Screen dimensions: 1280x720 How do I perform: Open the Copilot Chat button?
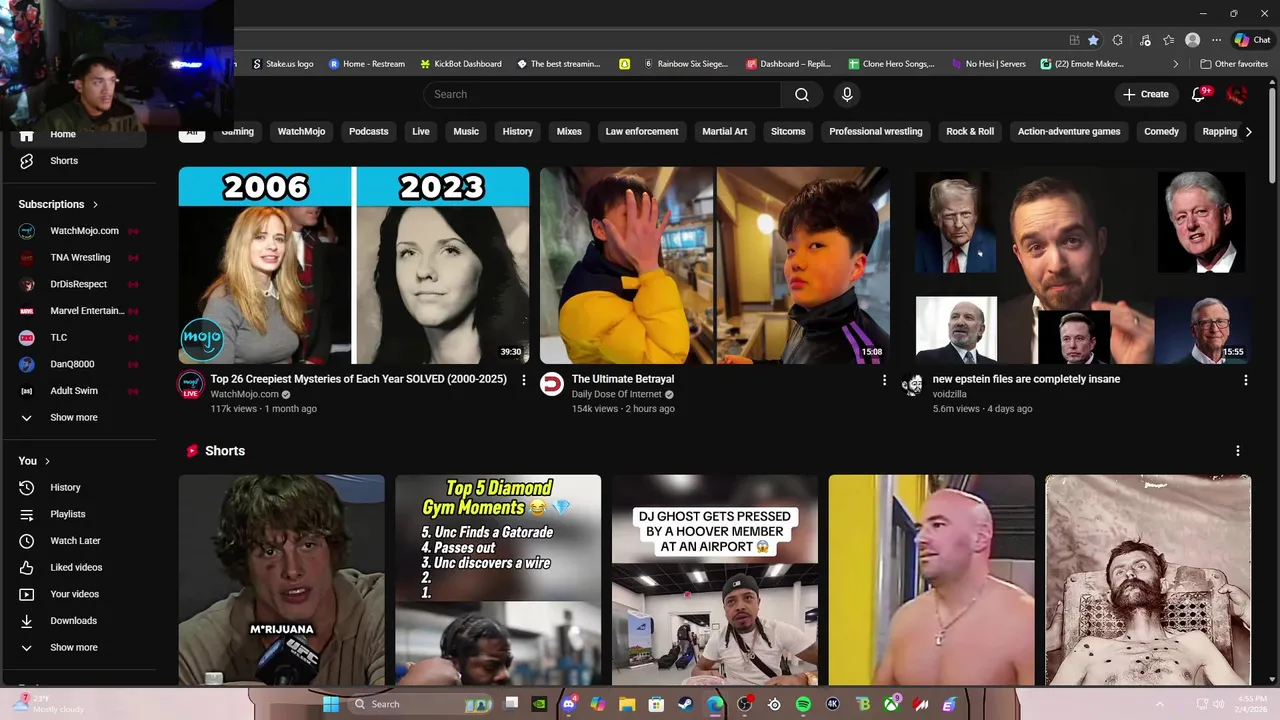click(x=1253, y=40)
